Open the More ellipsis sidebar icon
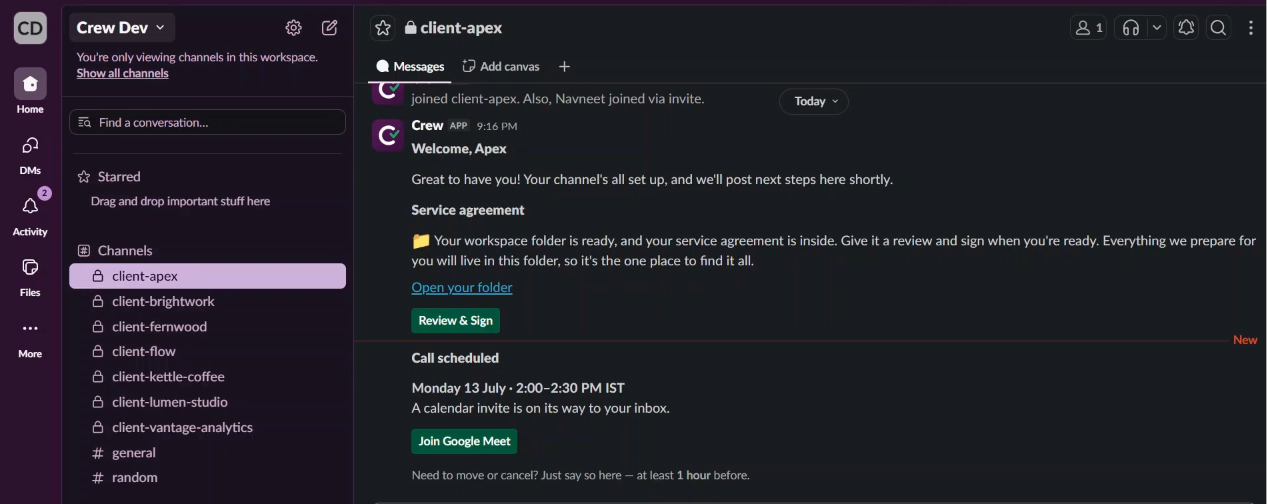The width and height of the screenshot is (1267, 504). (x=30, y=328)
